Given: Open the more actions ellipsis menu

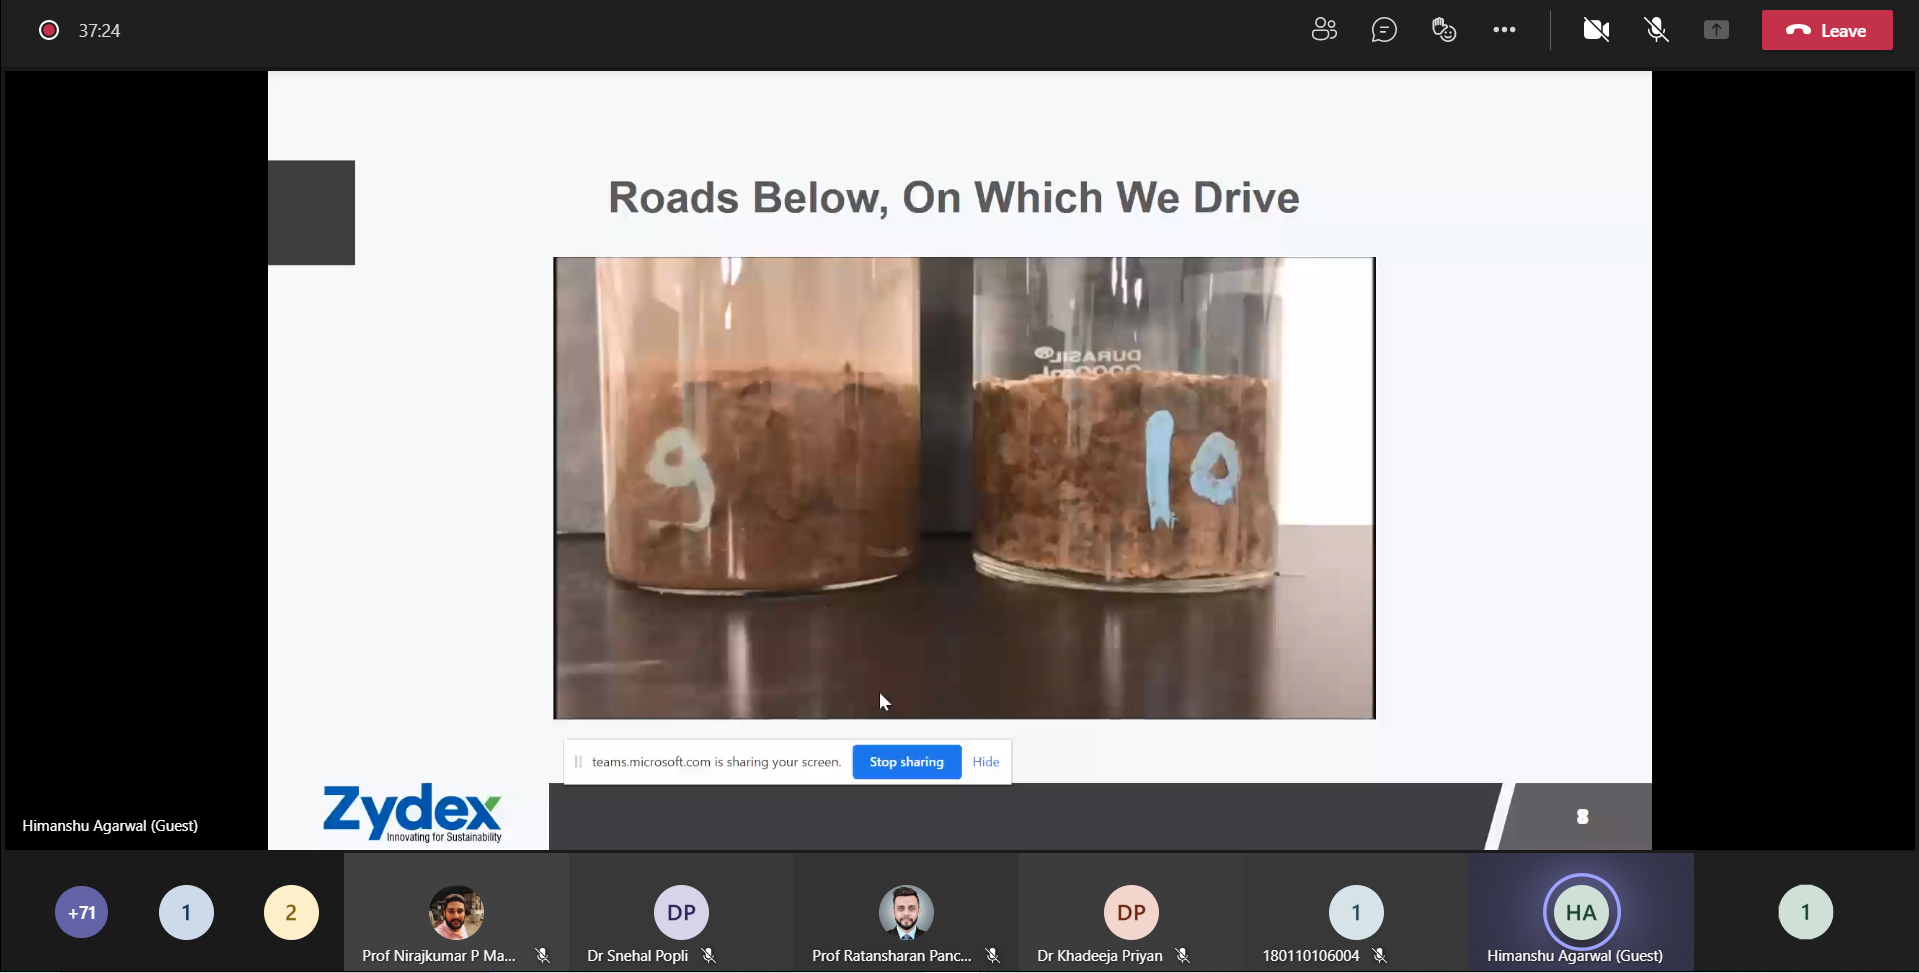Looking at the screenshot, I should [1504, 30].
